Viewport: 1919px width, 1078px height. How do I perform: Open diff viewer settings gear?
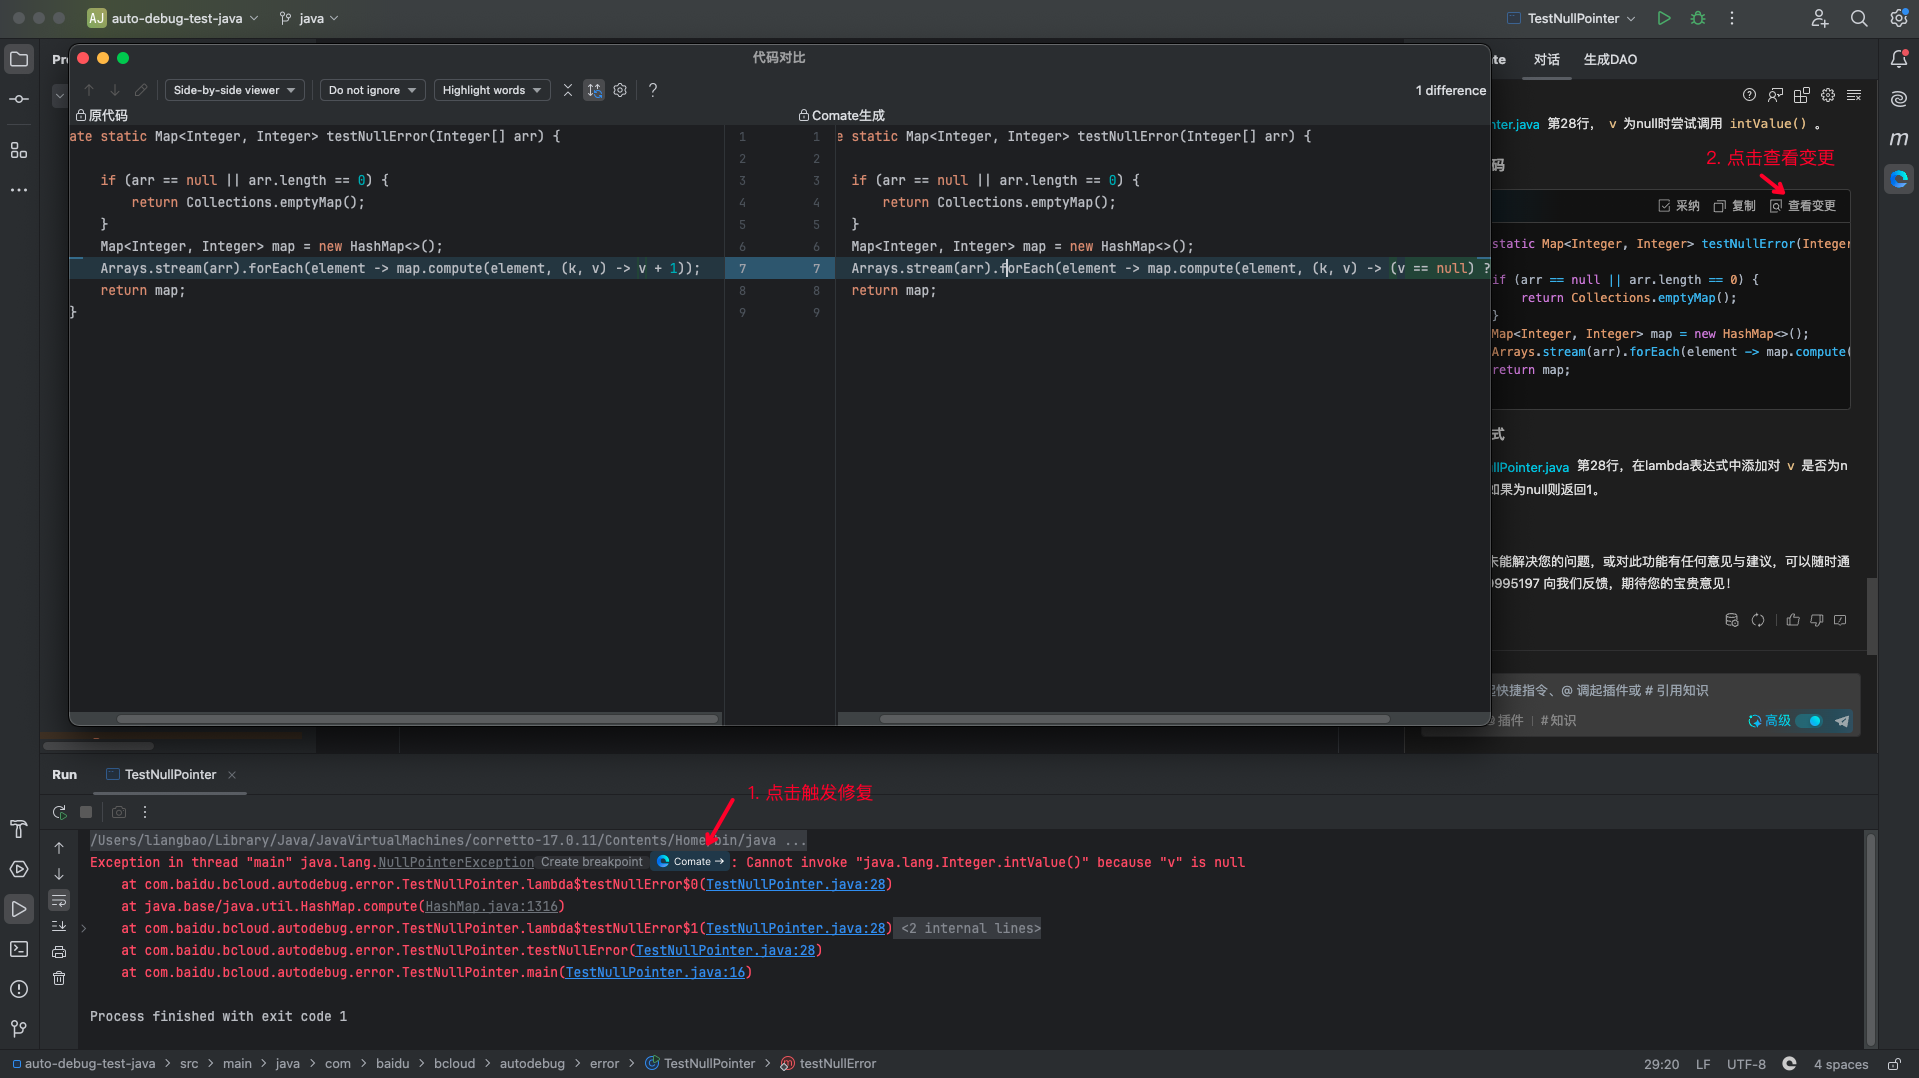click(x=620, y=90)
